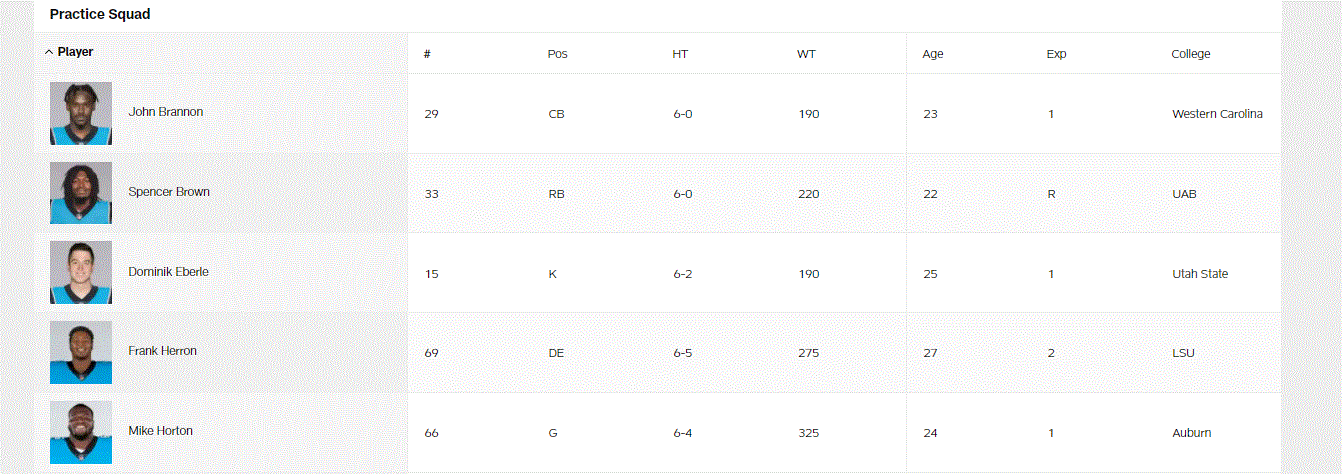1342x474 pixels.
Task: Sort roster by Player column chevron
Action: tap(49, 52)
